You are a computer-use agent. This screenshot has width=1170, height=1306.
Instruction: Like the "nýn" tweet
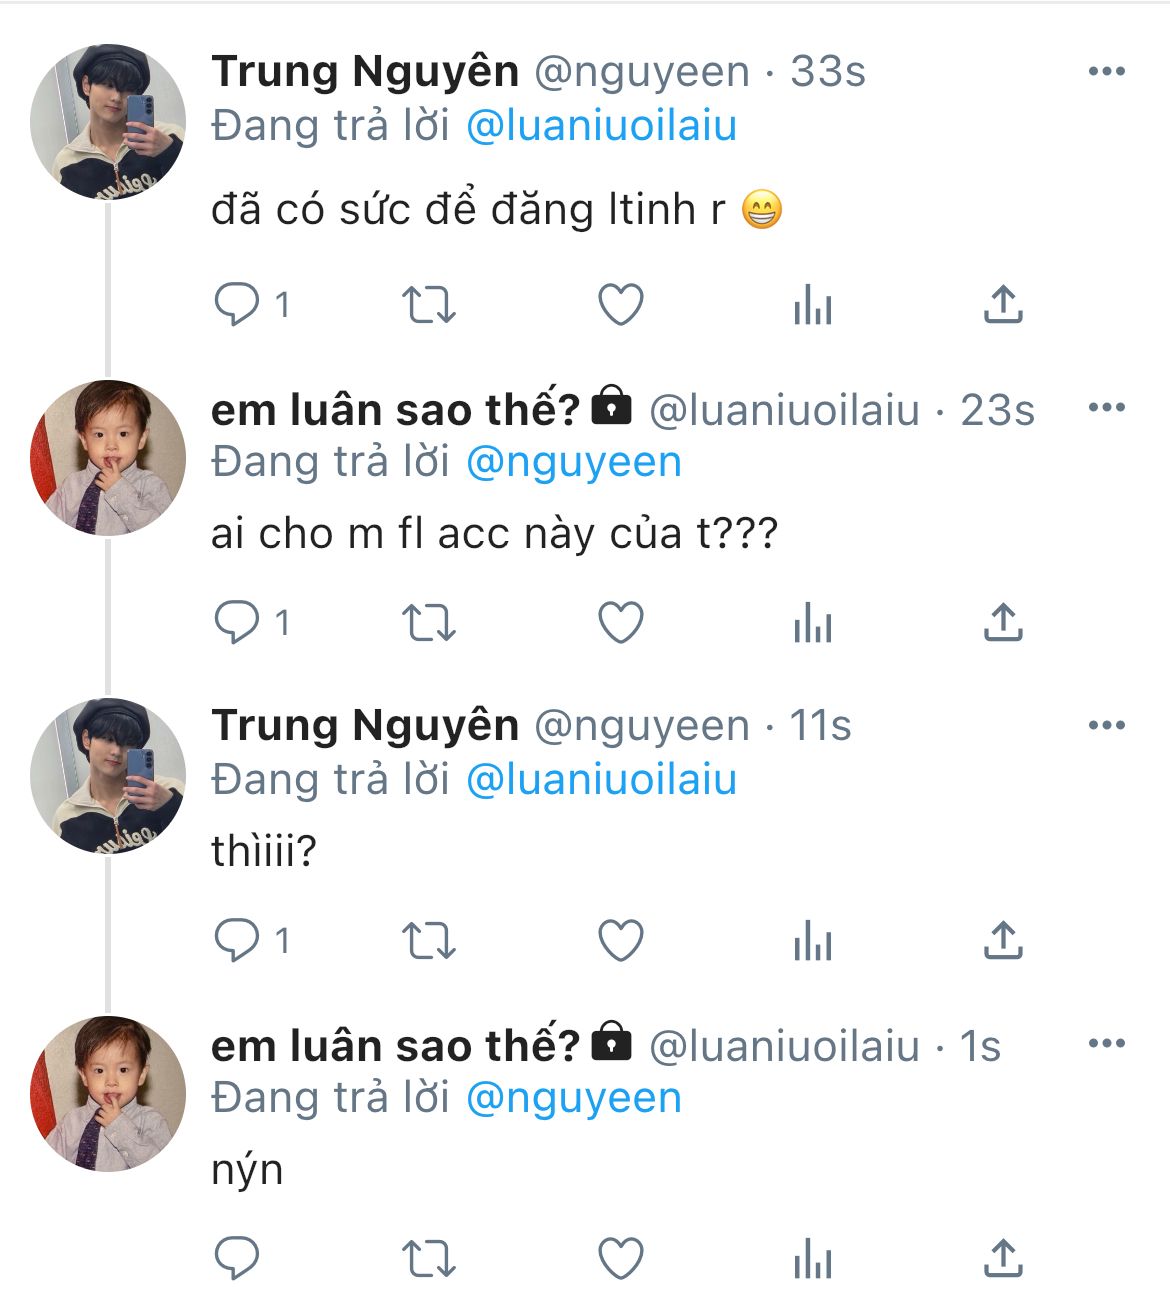click(620, 1259)
